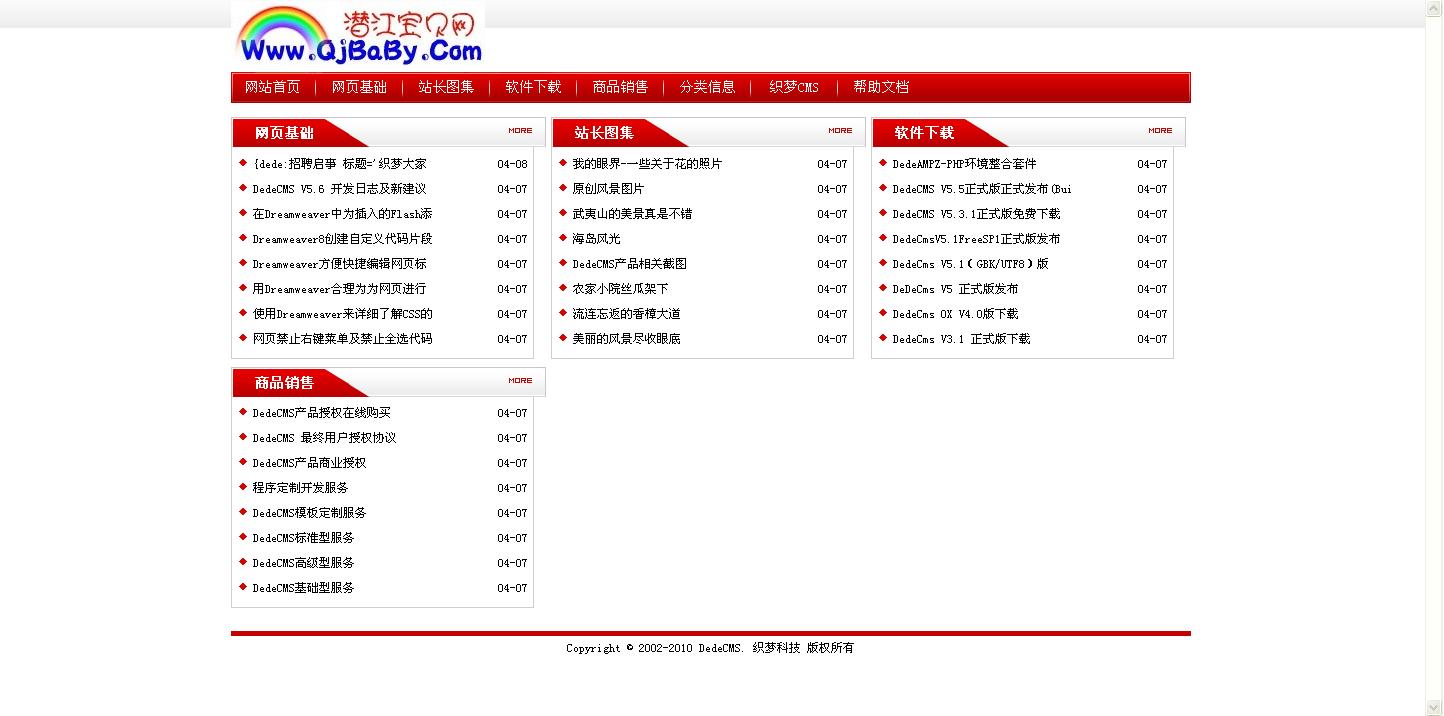Open DedeCms V3.1 正式版下载 link

coord(961,339)
